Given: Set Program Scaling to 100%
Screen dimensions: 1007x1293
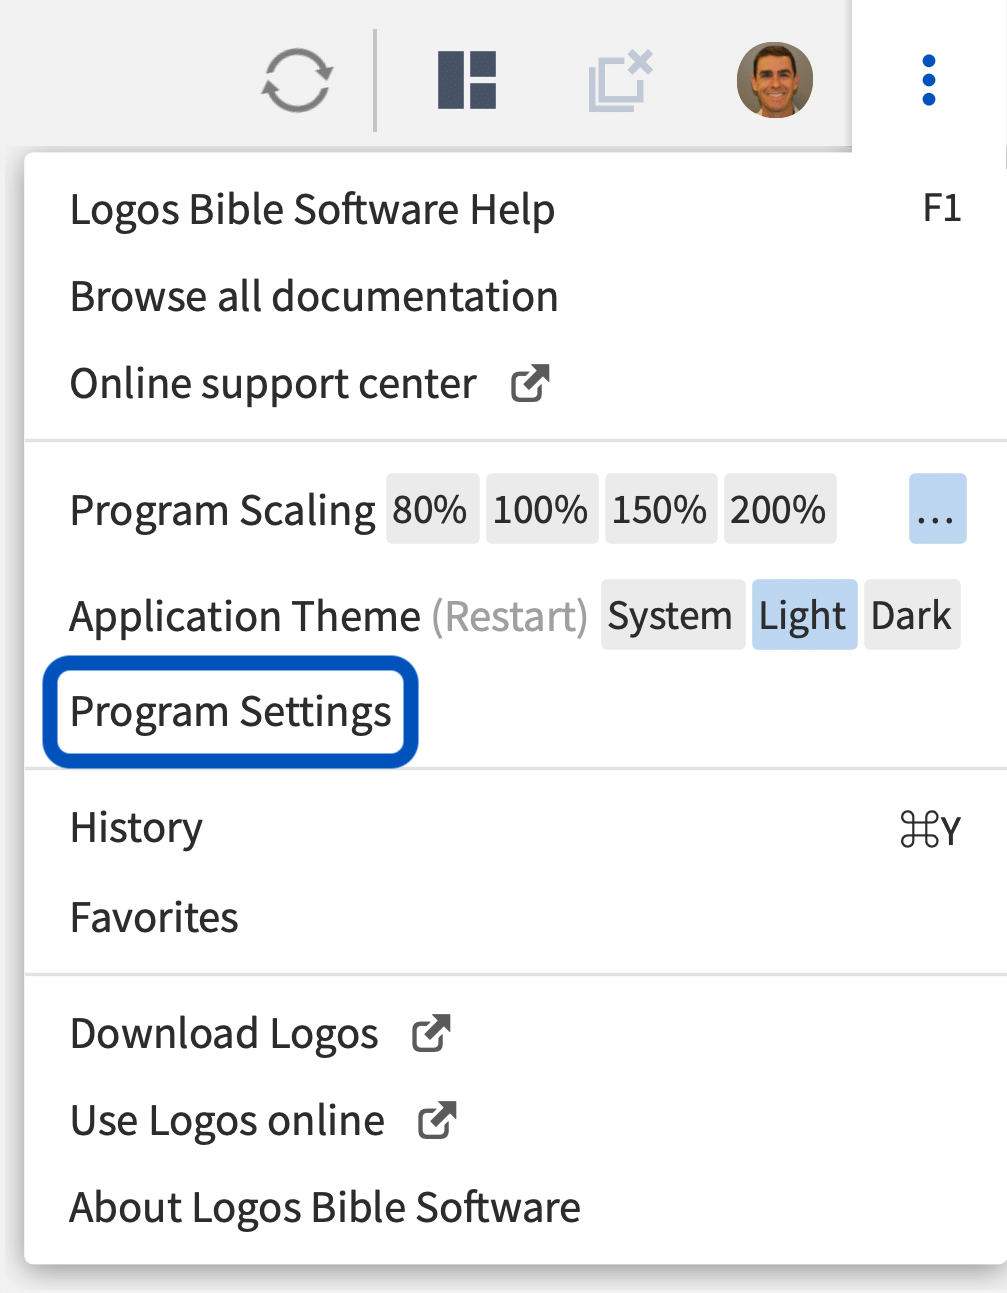Looking at the screenshot, I should click(x=541, y=510).
